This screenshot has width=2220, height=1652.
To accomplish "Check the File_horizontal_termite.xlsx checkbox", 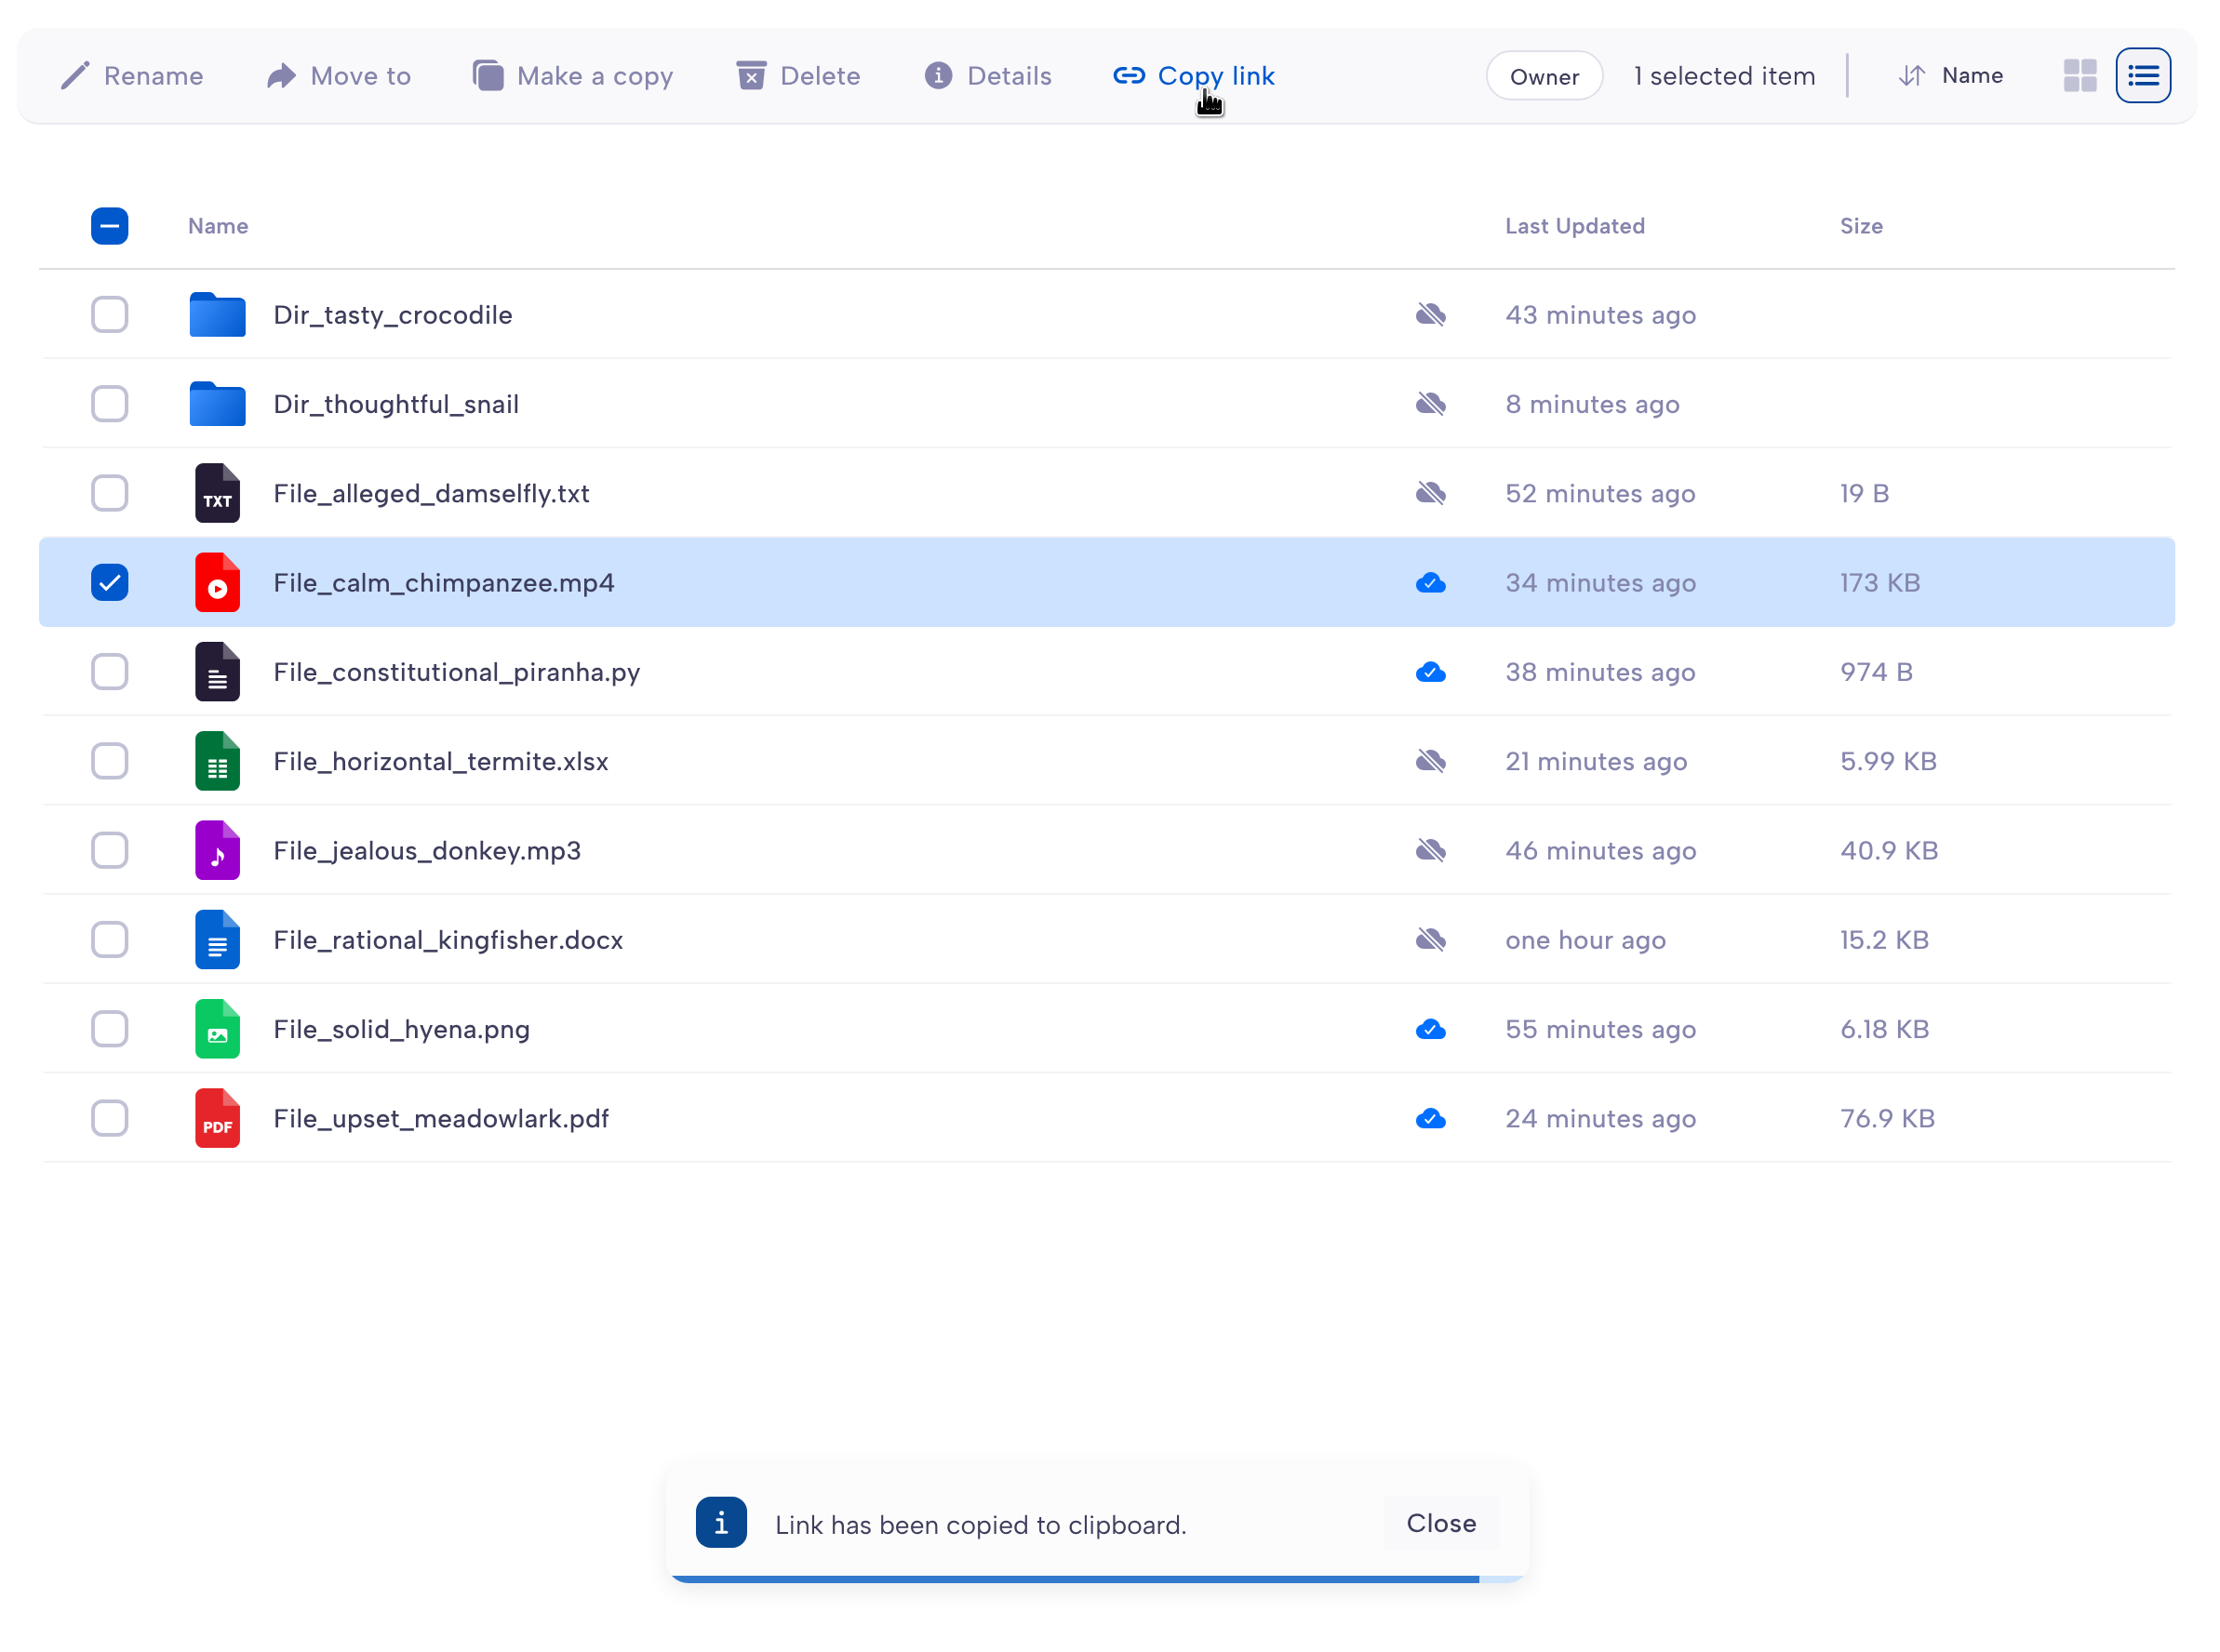I will (110, 761).
